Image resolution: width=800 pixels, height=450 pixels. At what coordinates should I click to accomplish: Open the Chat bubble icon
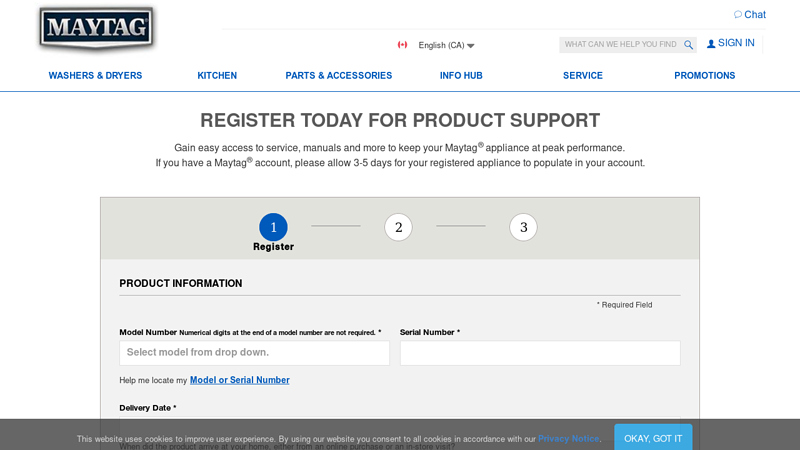coord(738,14)
